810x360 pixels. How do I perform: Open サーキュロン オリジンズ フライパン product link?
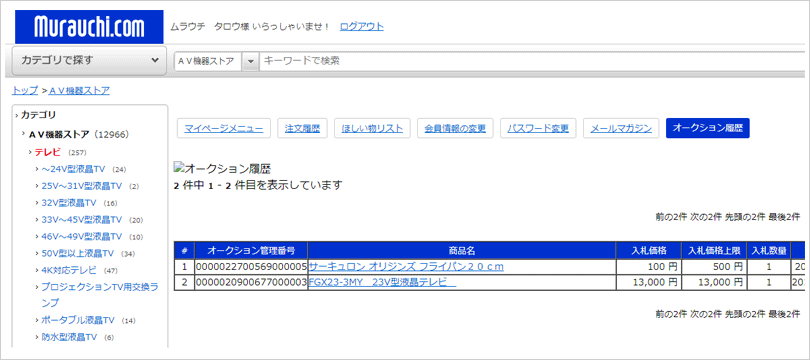coord(406,267)
